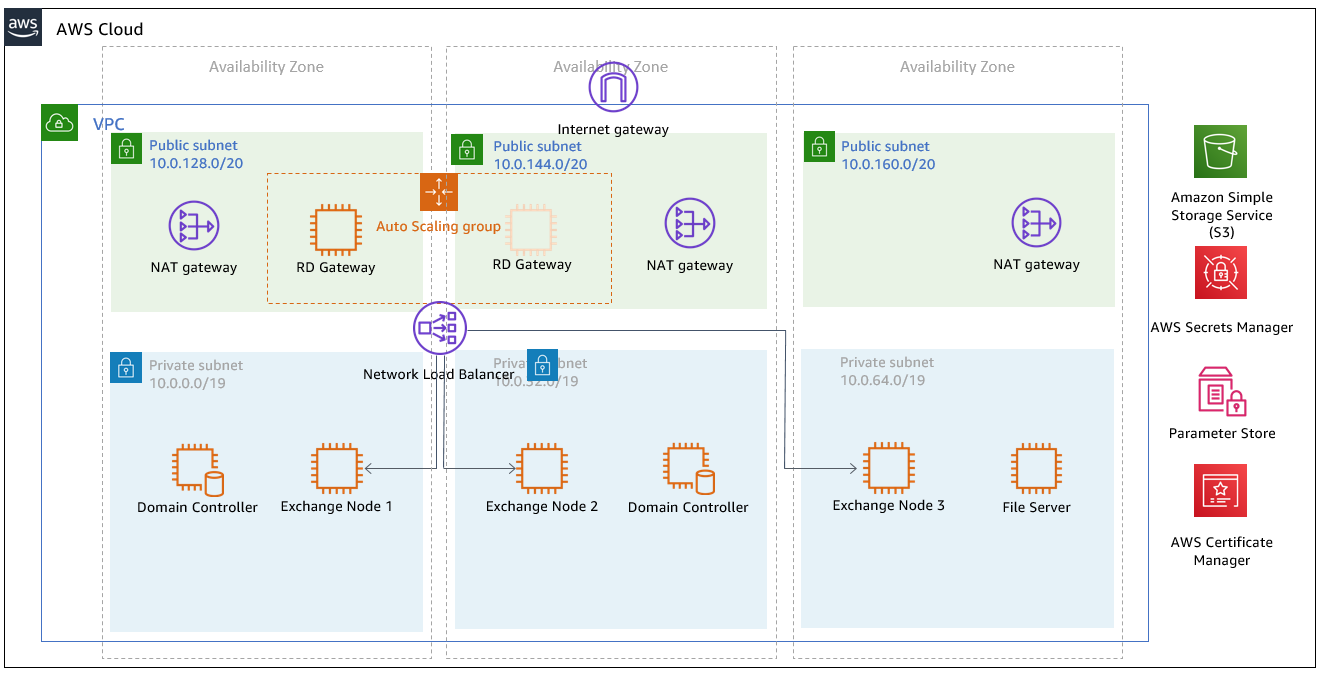Click the green Amazon S3 bucket icon
The image size is (1328, 679).
tap(1220, 152)
